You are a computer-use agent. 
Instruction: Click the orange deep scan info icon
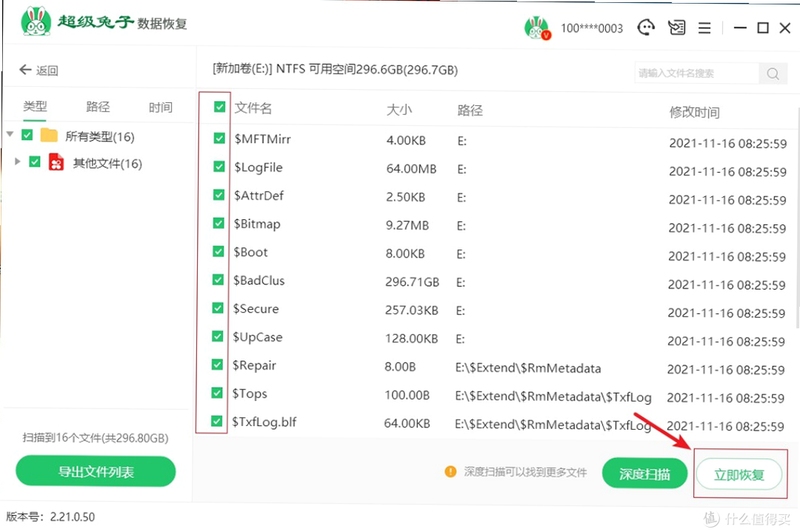point(451,471)
